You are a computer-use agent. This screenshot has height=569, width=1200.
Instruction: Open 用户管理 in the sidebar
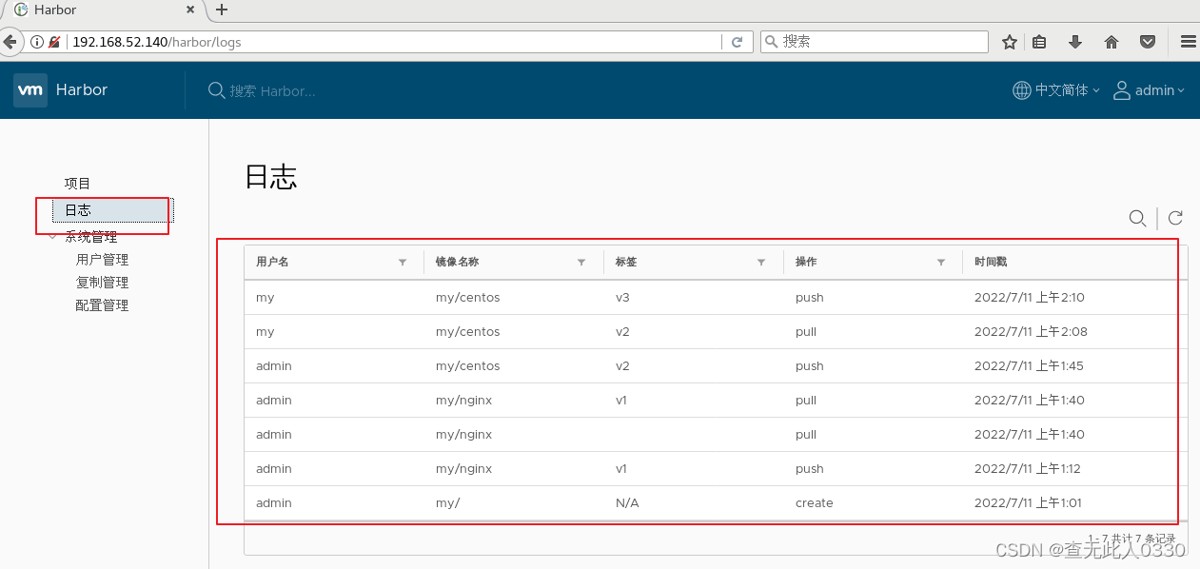pos(102,259)
